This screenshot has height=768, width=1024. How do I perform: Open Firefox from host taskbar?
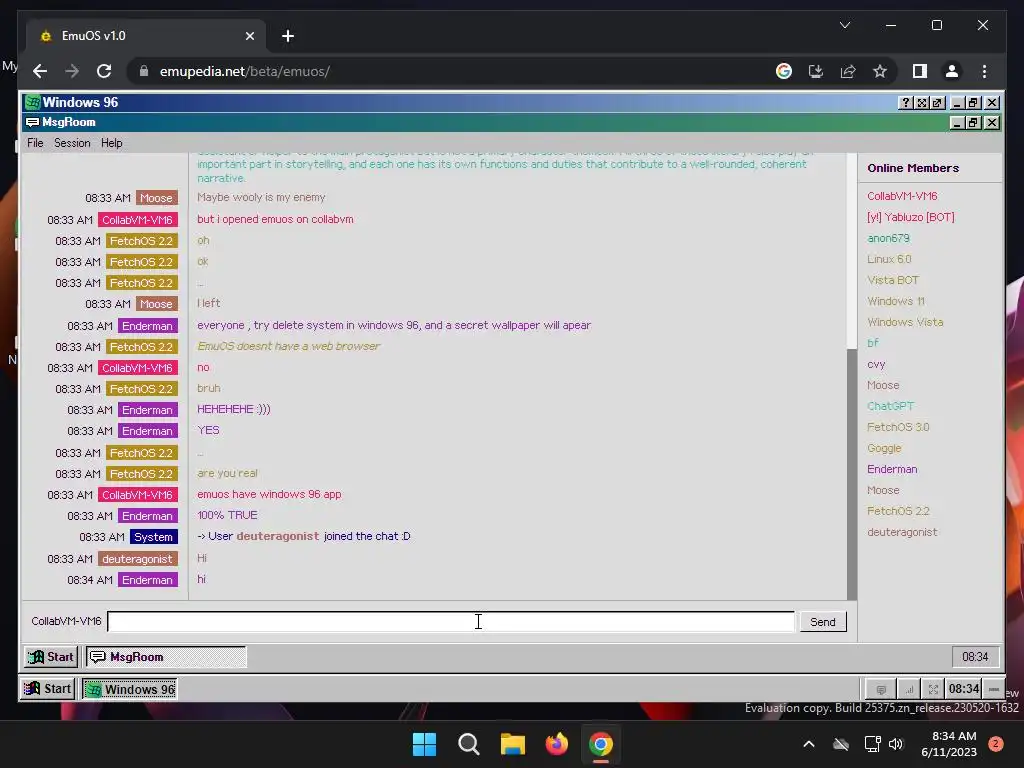tap(556, 744)
